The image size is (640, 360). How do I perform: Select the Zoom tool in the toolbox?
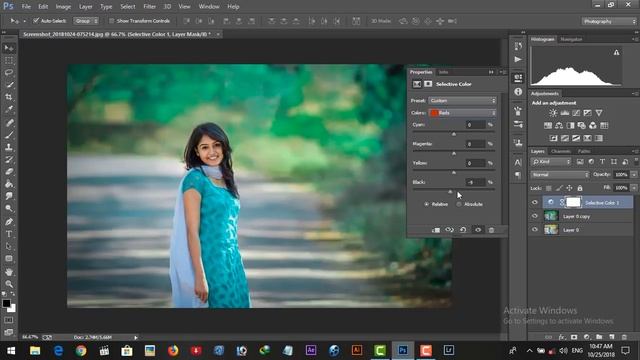coord(9,284)
